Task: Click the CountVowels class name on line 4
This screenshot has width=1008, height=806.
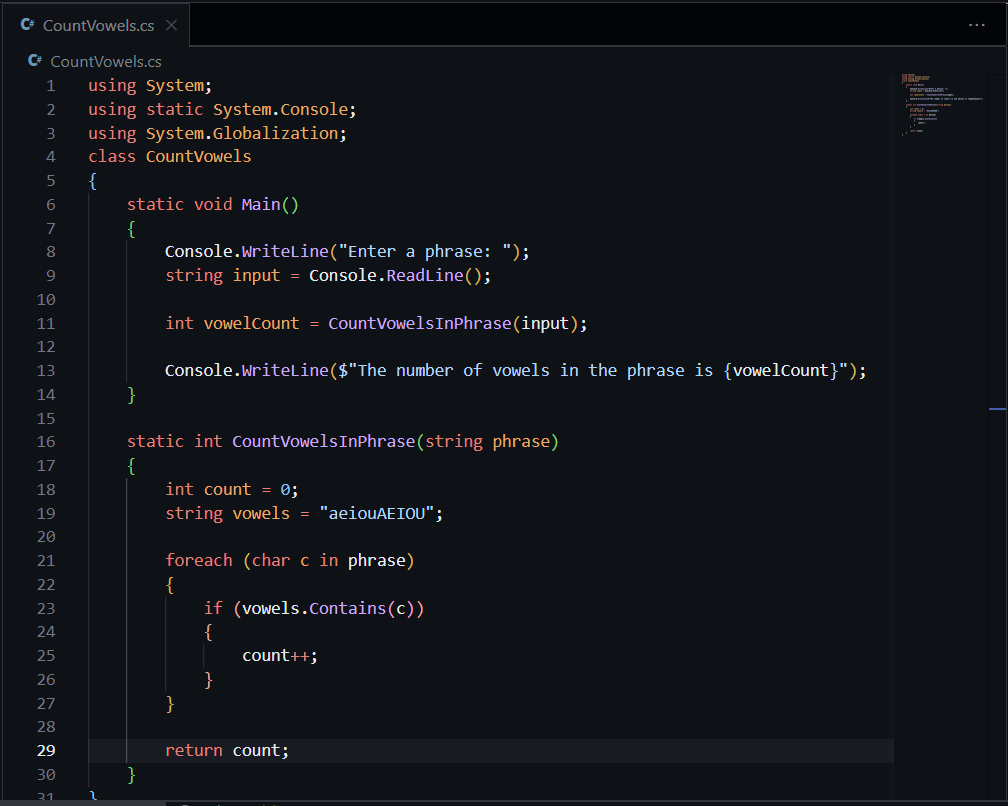Action: click(198, 156)
